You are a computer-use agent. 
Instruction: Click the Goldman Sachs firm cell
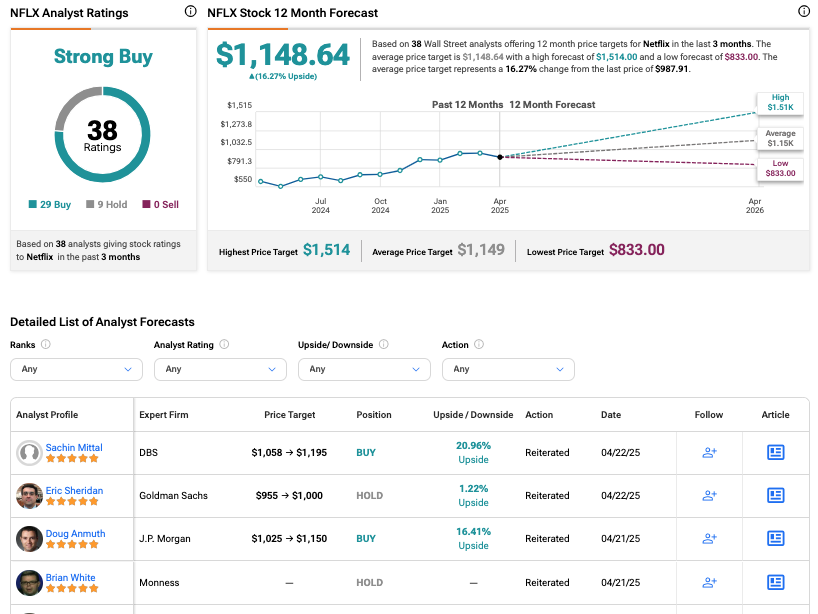point(173,496)
